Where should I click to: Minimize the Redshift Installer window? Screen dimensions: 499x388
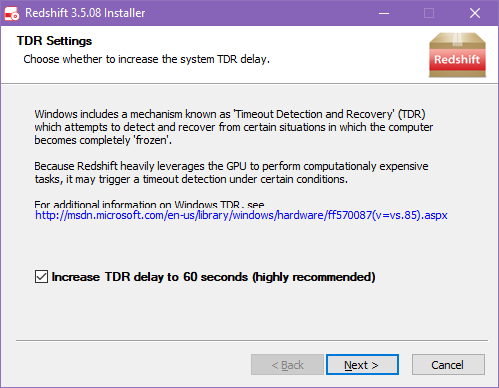(x=384, y=13)
